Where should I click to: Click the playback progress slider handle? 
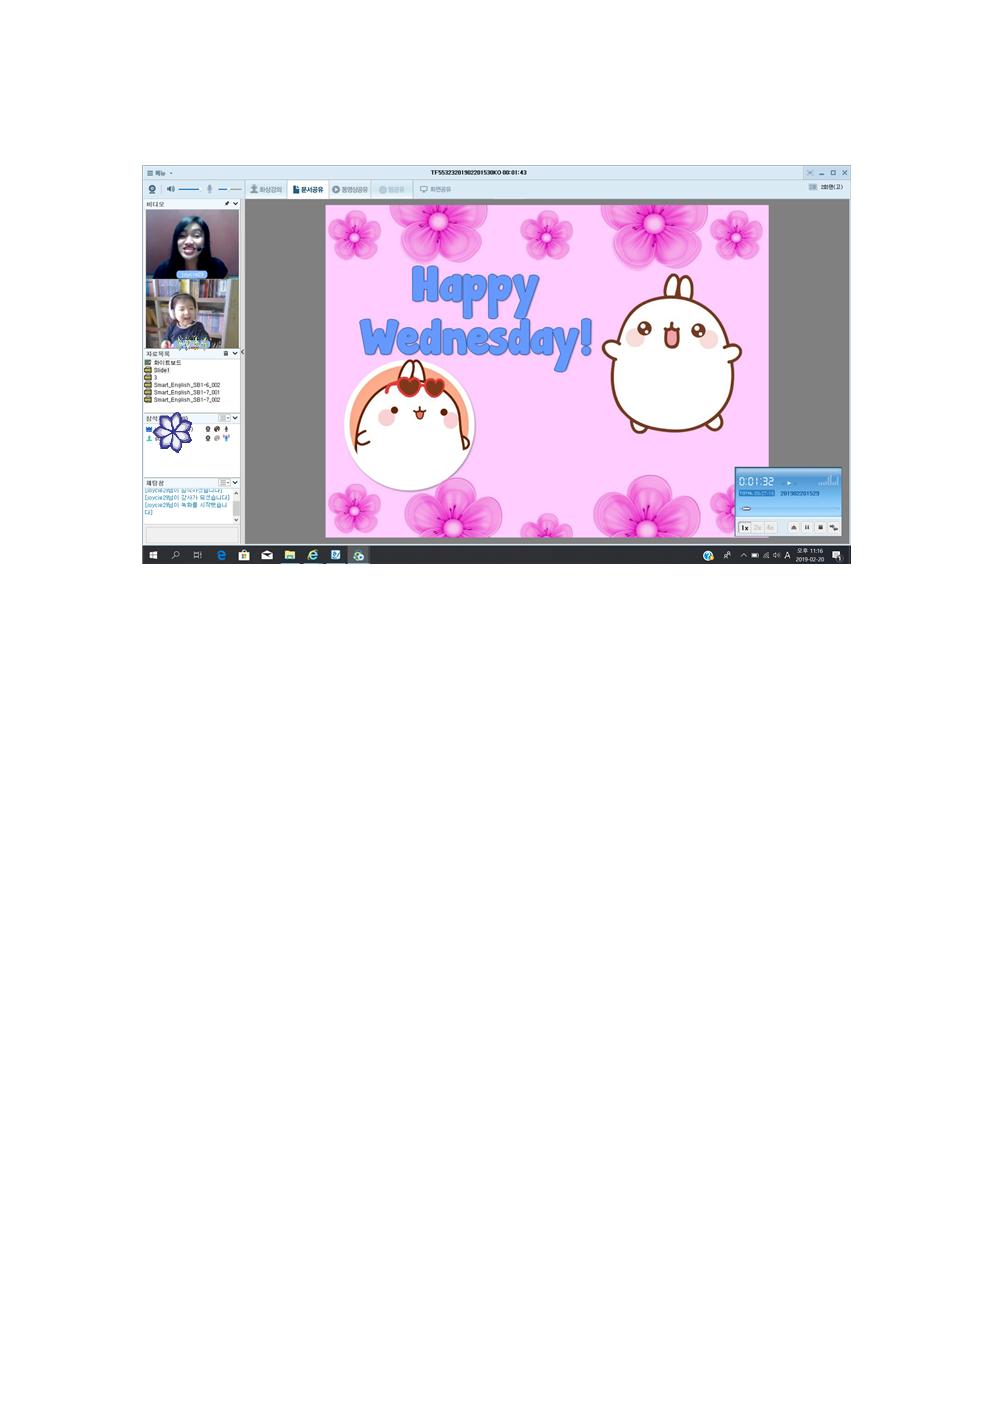[x=746, y=508]
